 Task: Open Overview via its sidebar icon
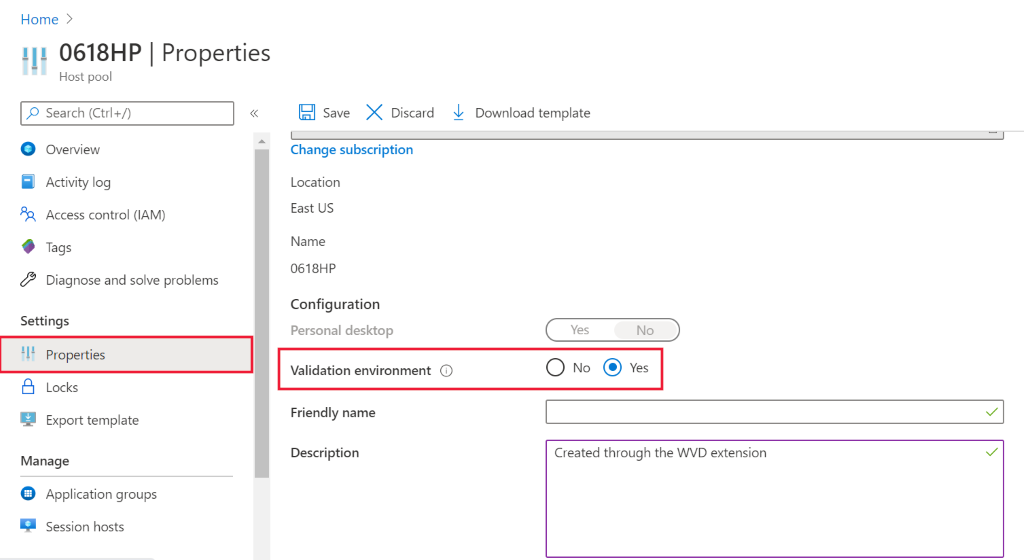coord(28,150)
